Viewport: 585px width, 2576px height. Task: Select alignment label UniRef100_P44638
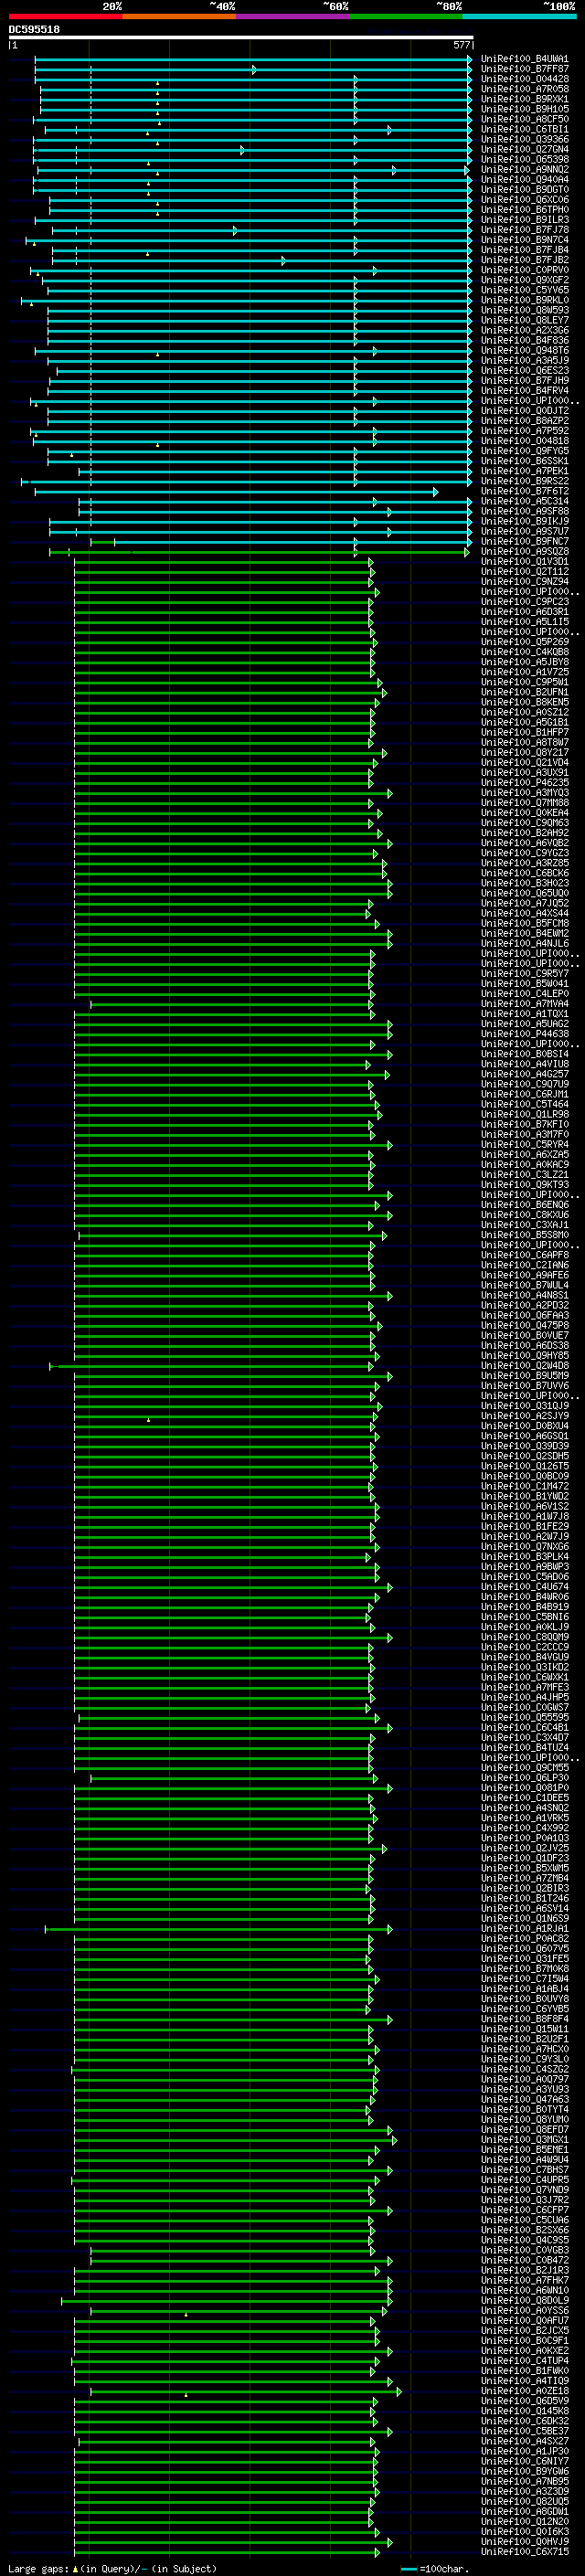(525, 1034)
